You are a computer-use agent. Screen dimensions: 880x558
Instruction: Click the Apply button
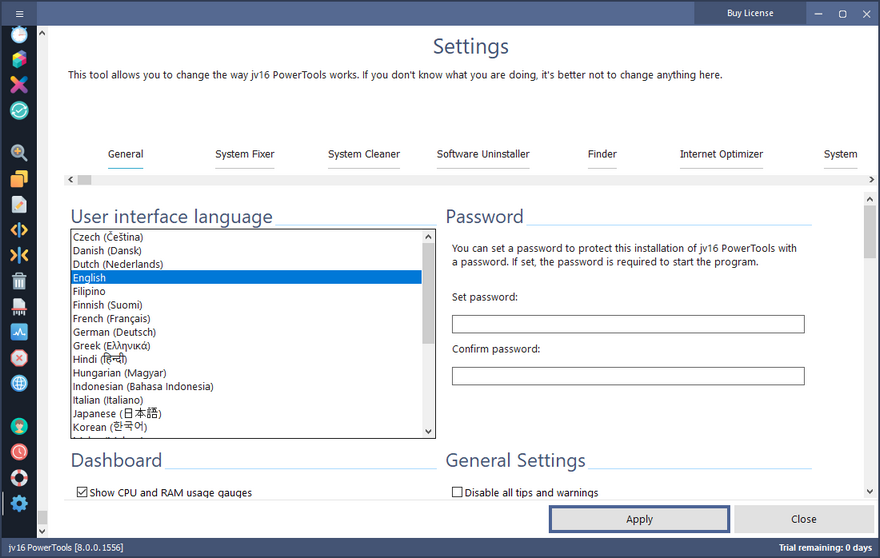point(639,519)
